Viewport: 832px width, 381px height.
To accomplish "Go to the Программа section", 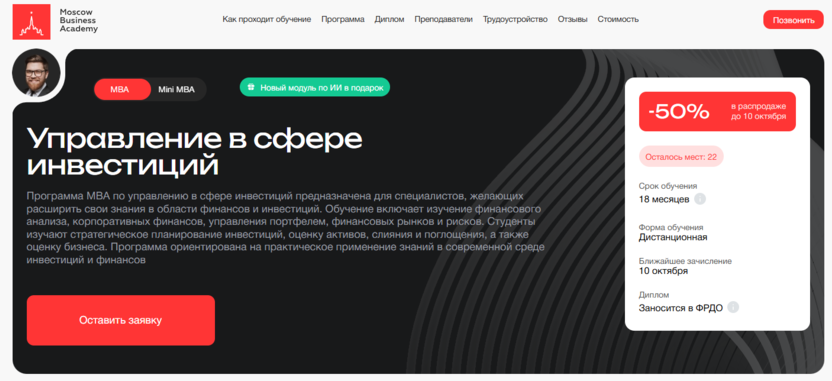I will 343,19.
